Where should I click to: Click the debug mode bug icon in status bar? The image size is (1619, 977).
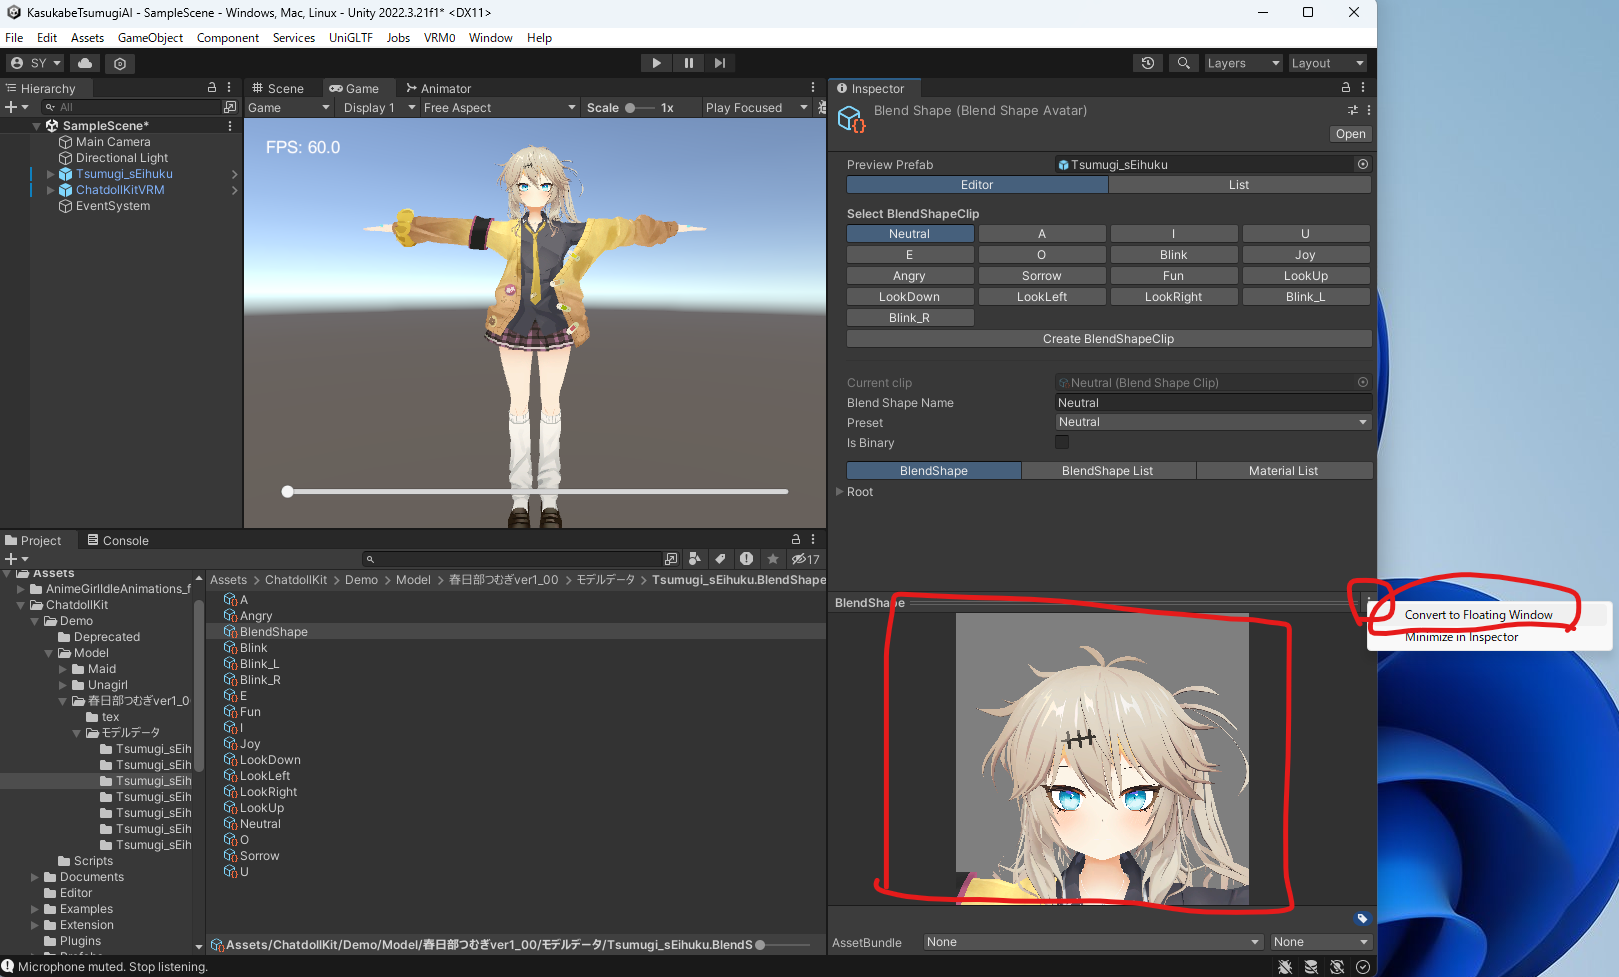(1285, 967)
